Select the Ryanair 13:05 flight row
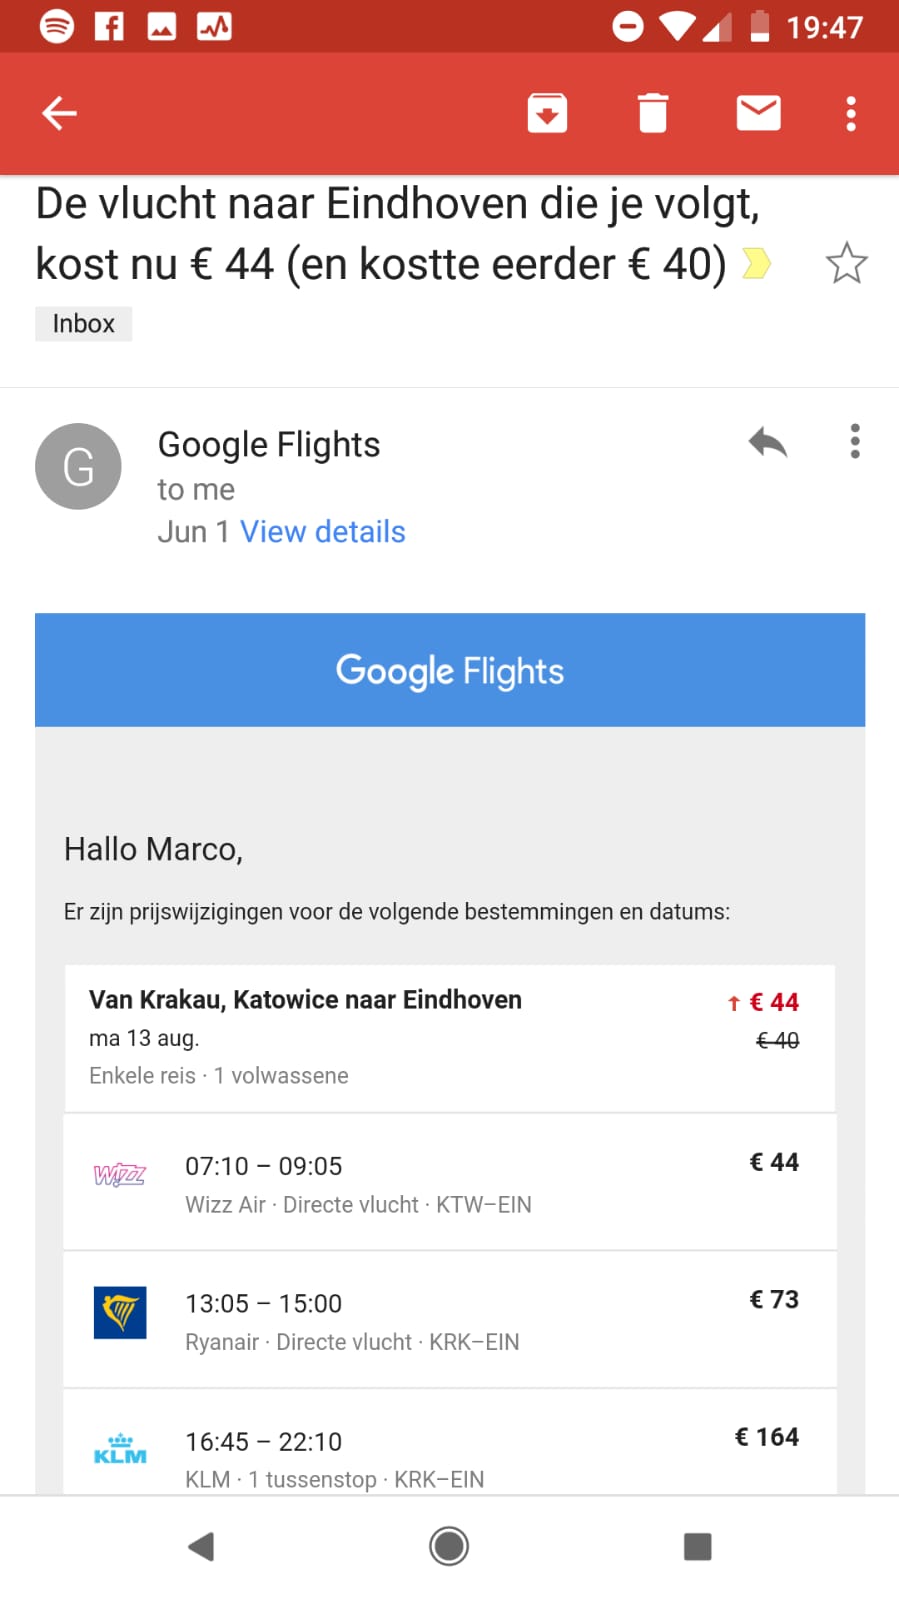 pyautogui.click(x=450, y=1320)
